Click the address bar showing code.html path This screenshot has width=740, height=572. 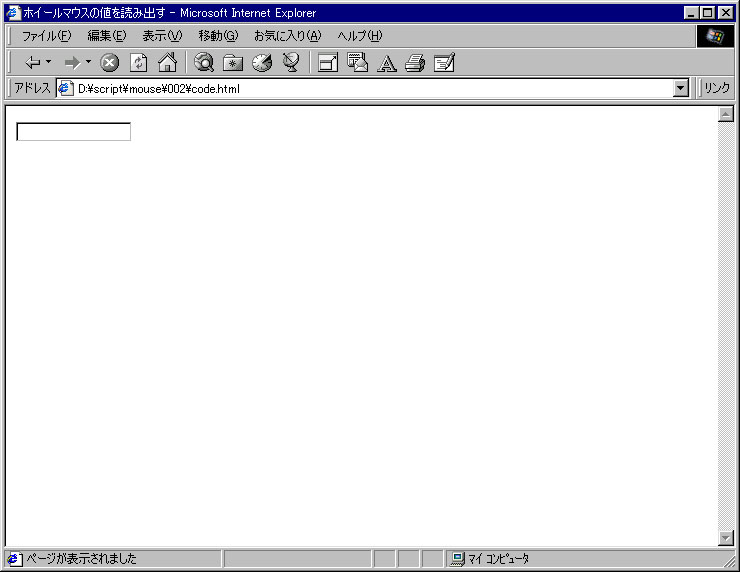(366, 89)
